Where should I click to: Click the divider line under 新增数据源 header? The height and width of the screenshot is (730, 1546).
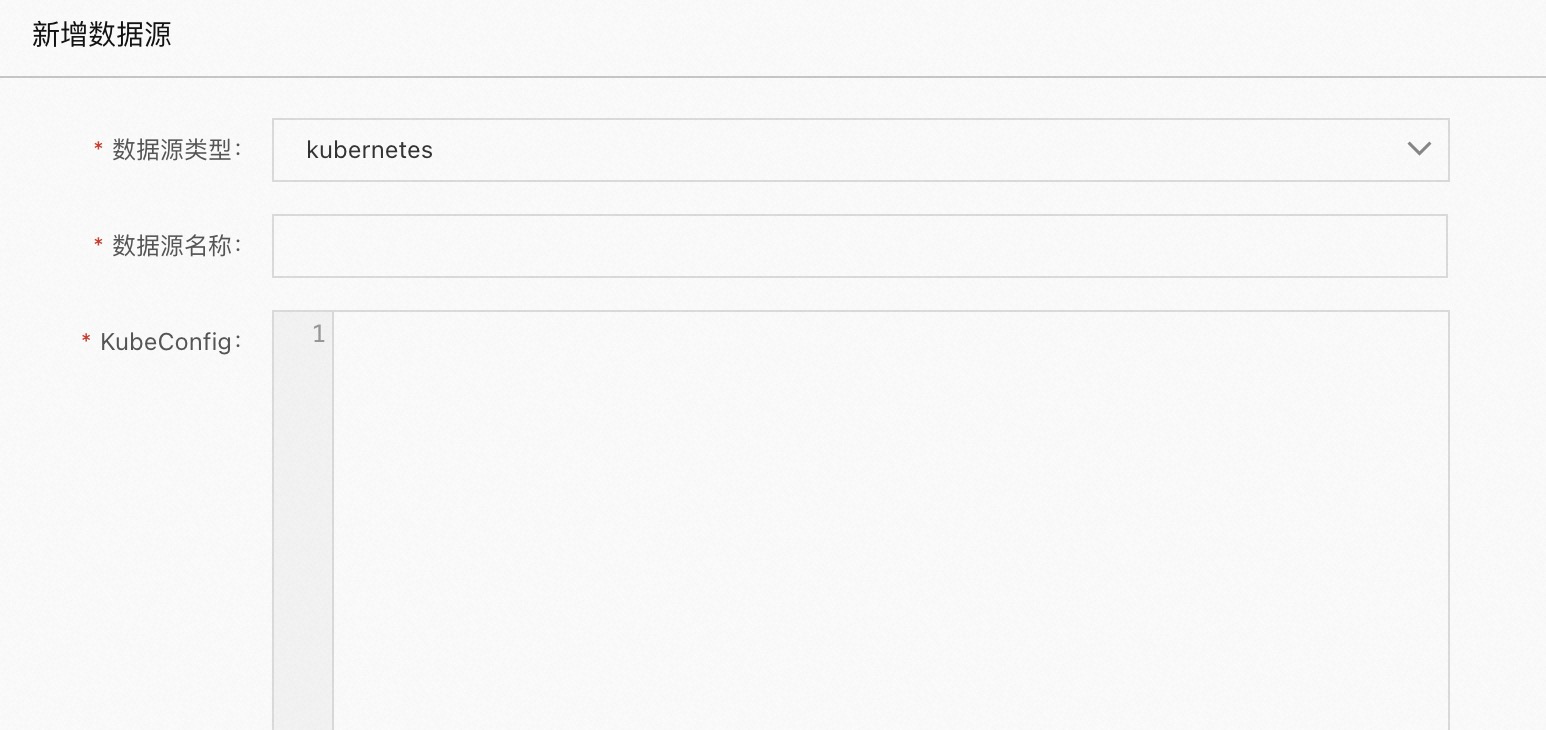tap(773, 76)
